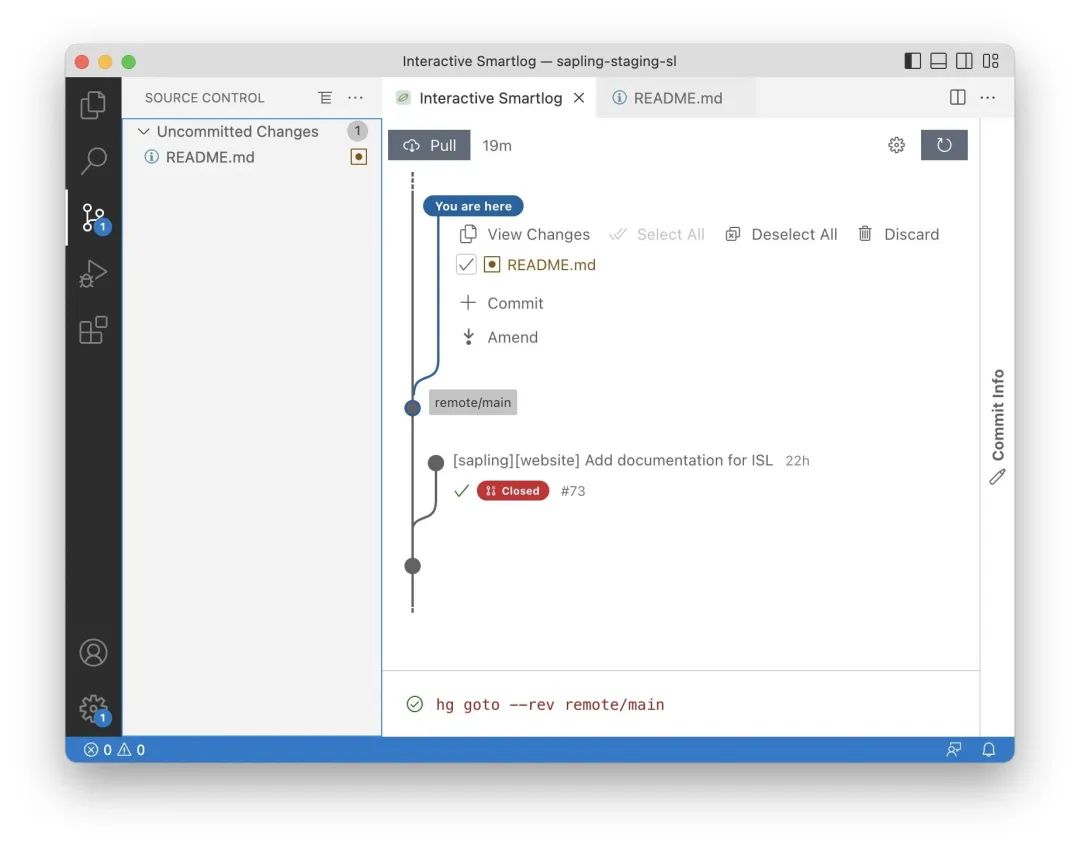Open the Manage gear in the activity bar

pyautogui.click(x=93, y=707)
